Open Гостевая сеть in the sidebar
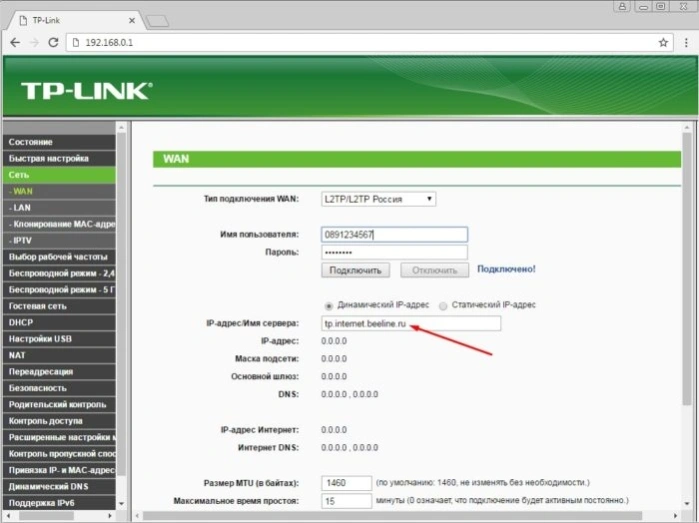 [59, 306]
